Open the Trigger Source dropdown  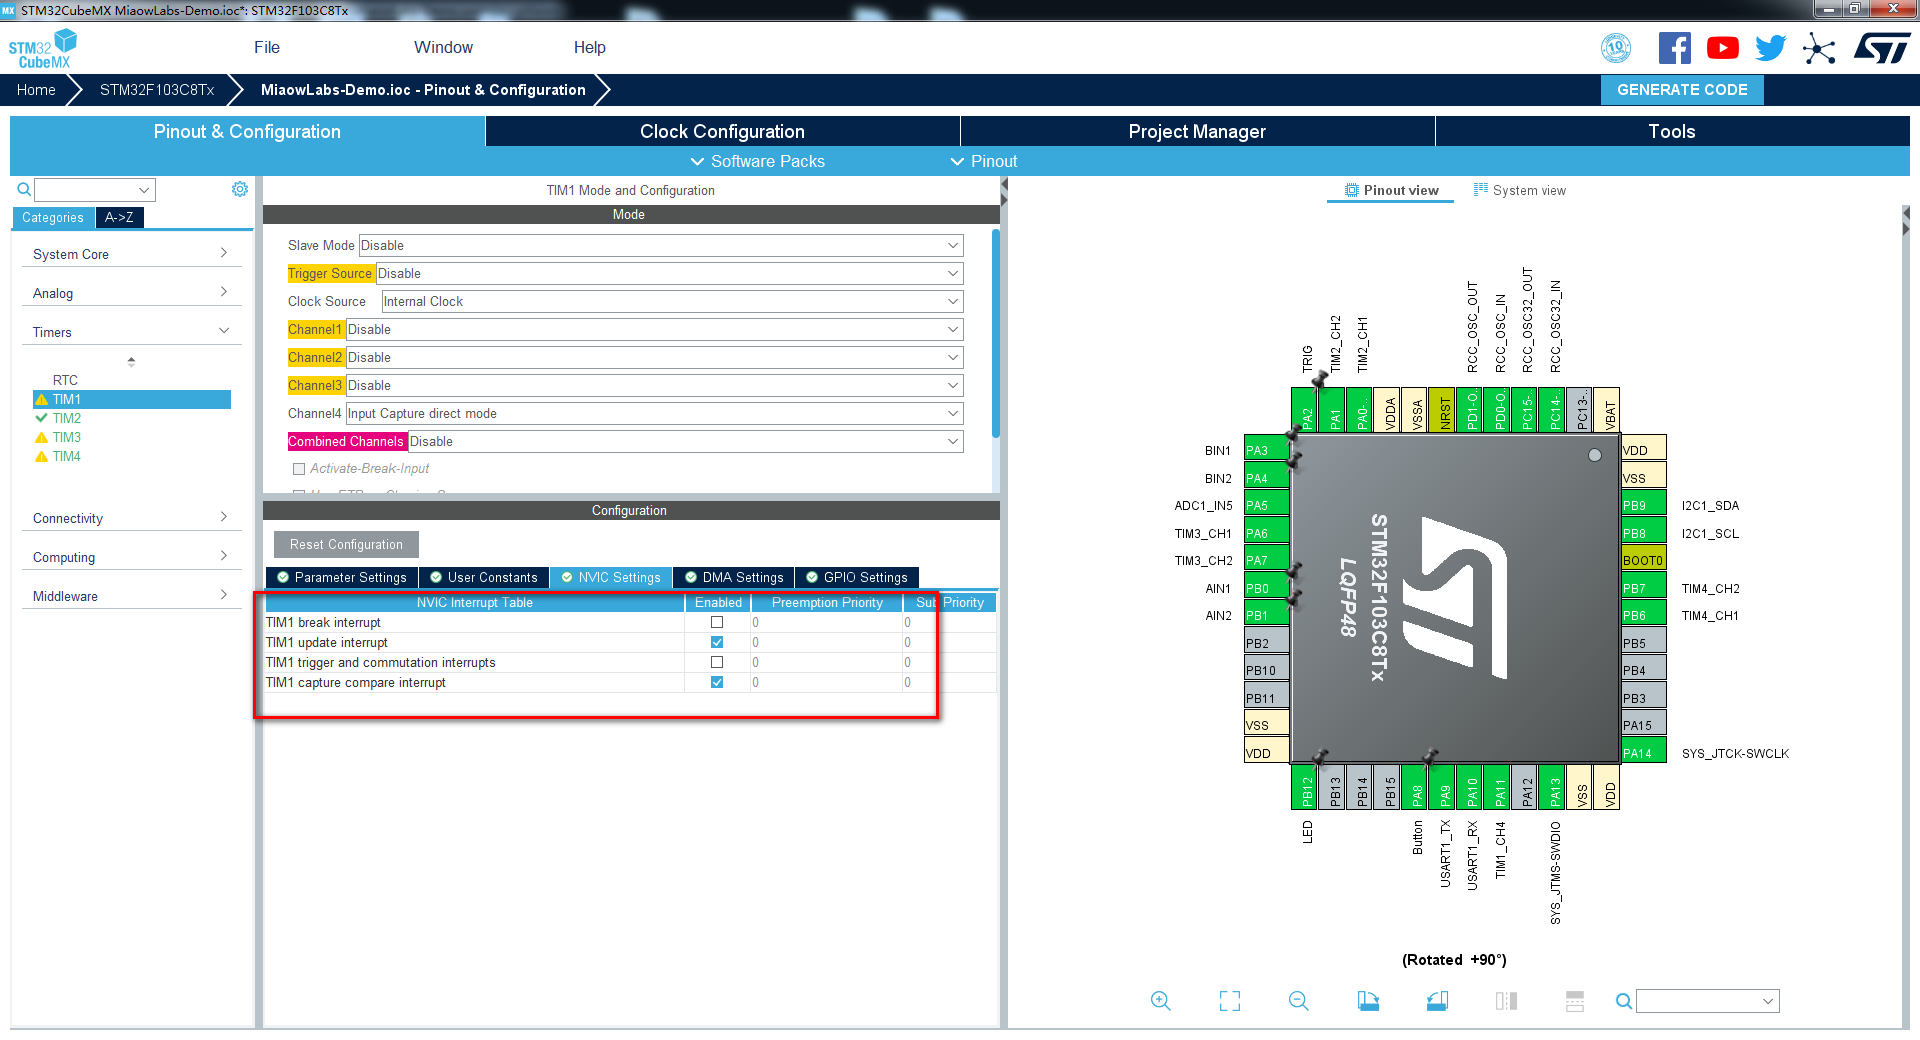(669, 273)
